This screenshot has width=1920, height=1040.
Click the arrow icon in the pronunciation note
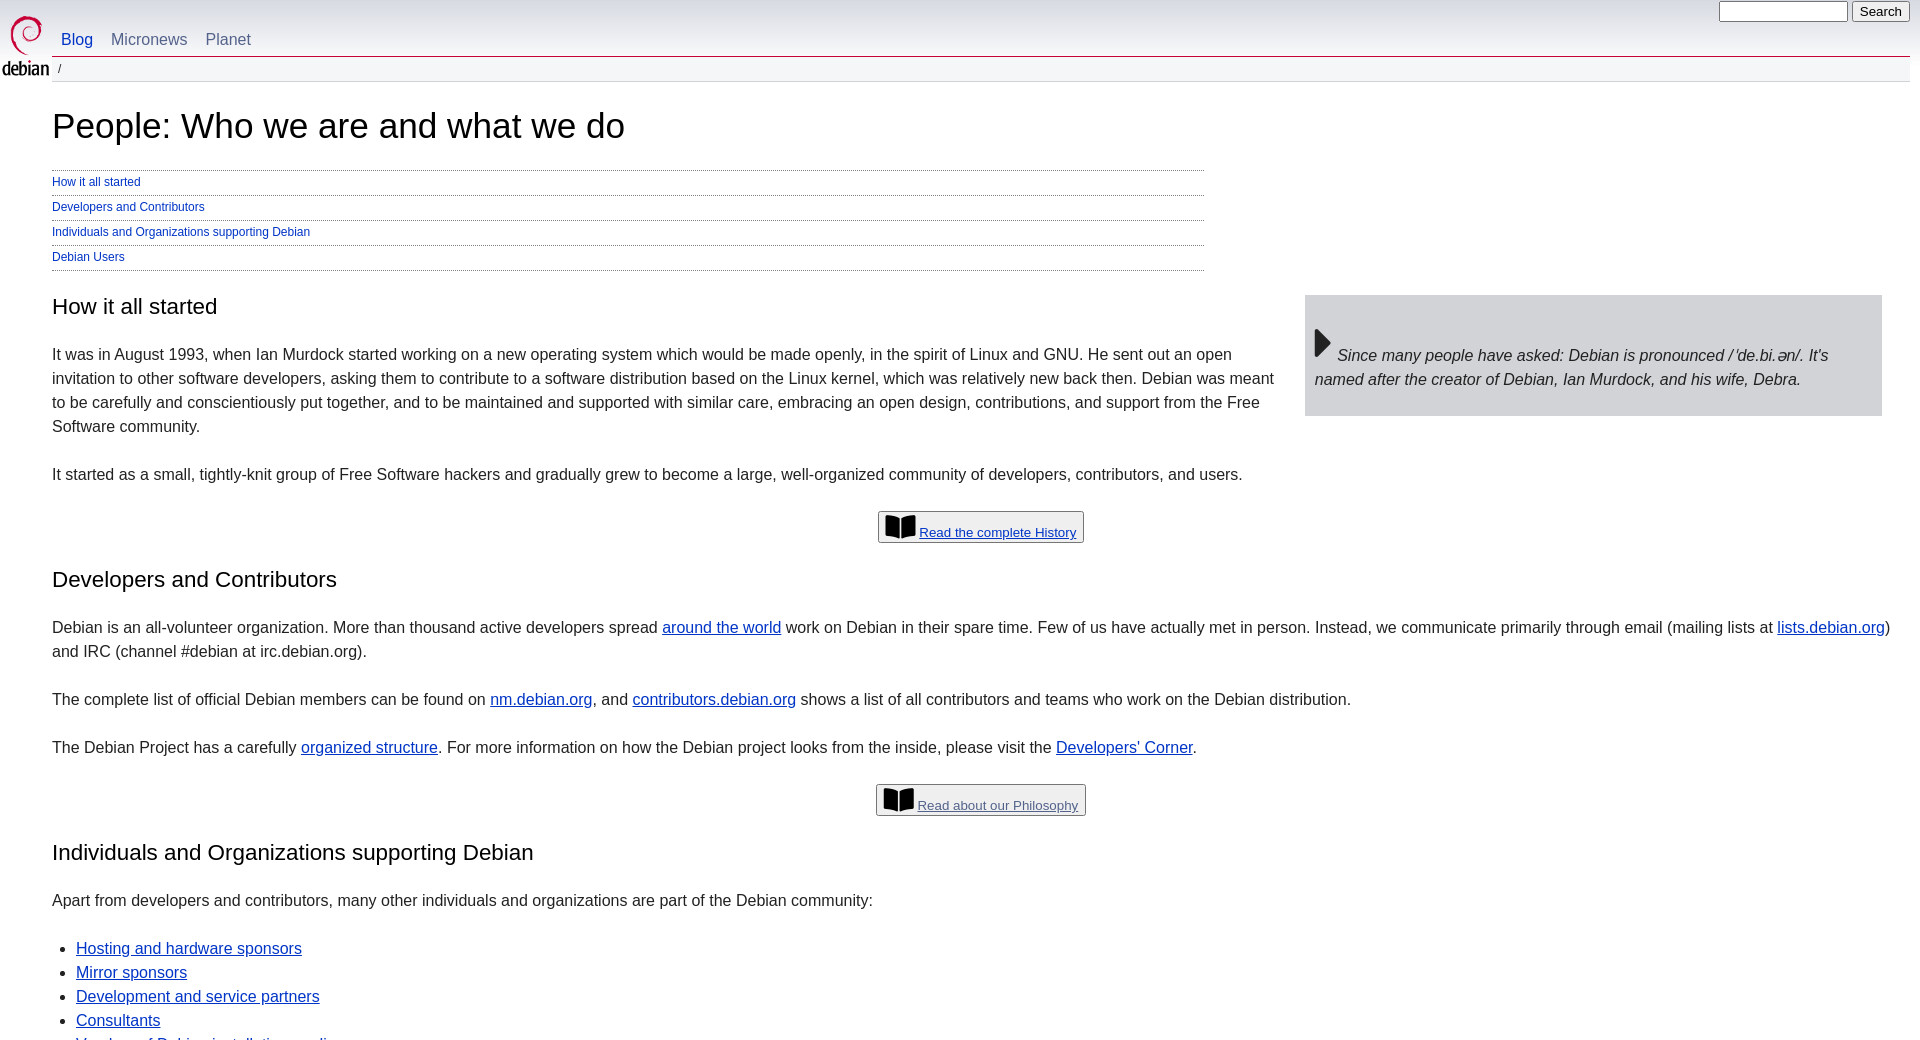[1322, 343]
